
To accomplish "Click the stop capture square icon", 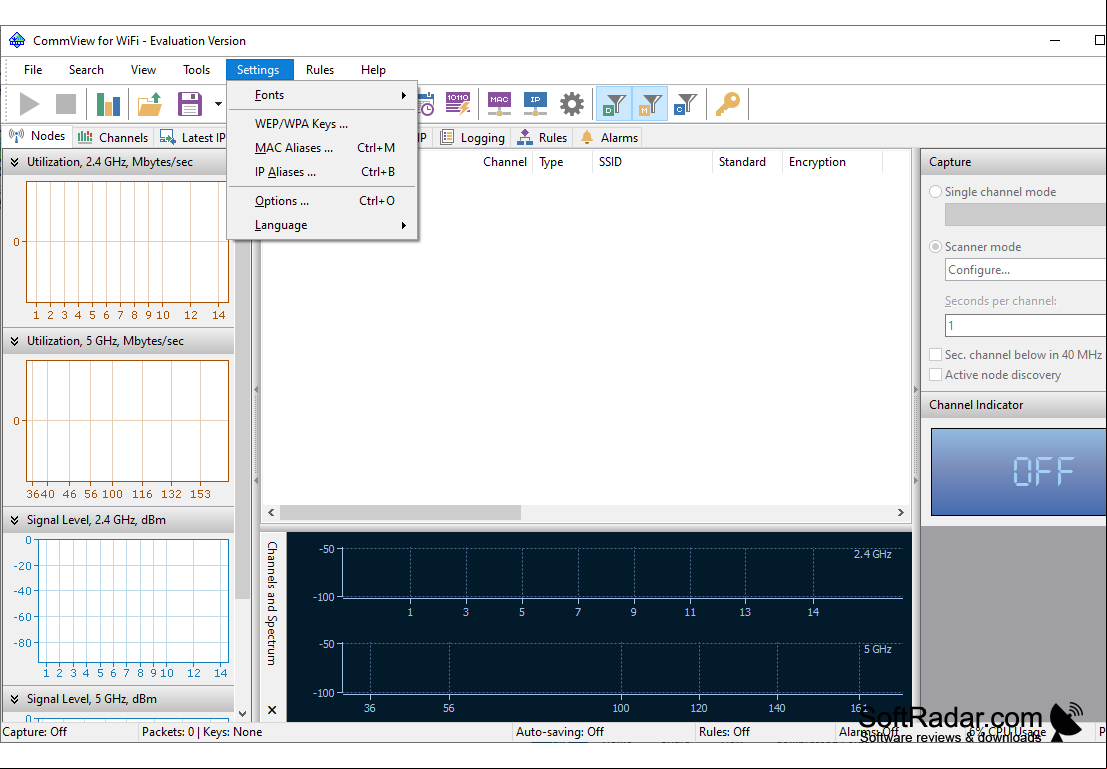I will click(x=66, y=105).
